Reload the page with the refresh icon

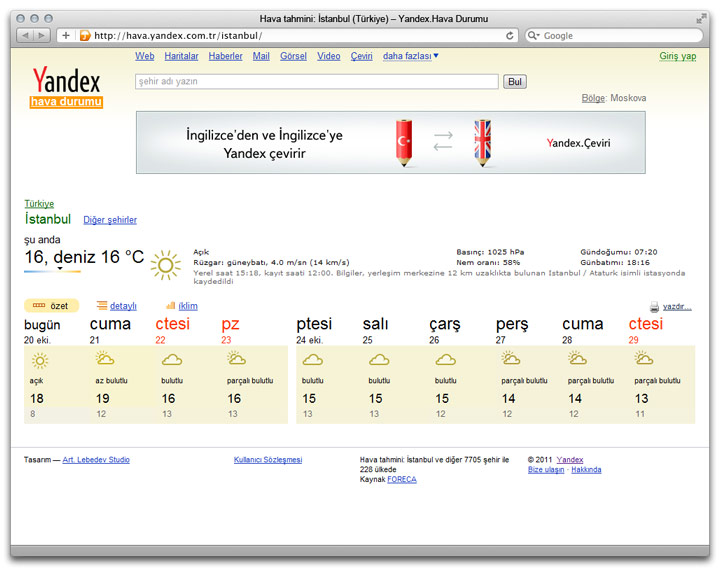click(510, 35)
